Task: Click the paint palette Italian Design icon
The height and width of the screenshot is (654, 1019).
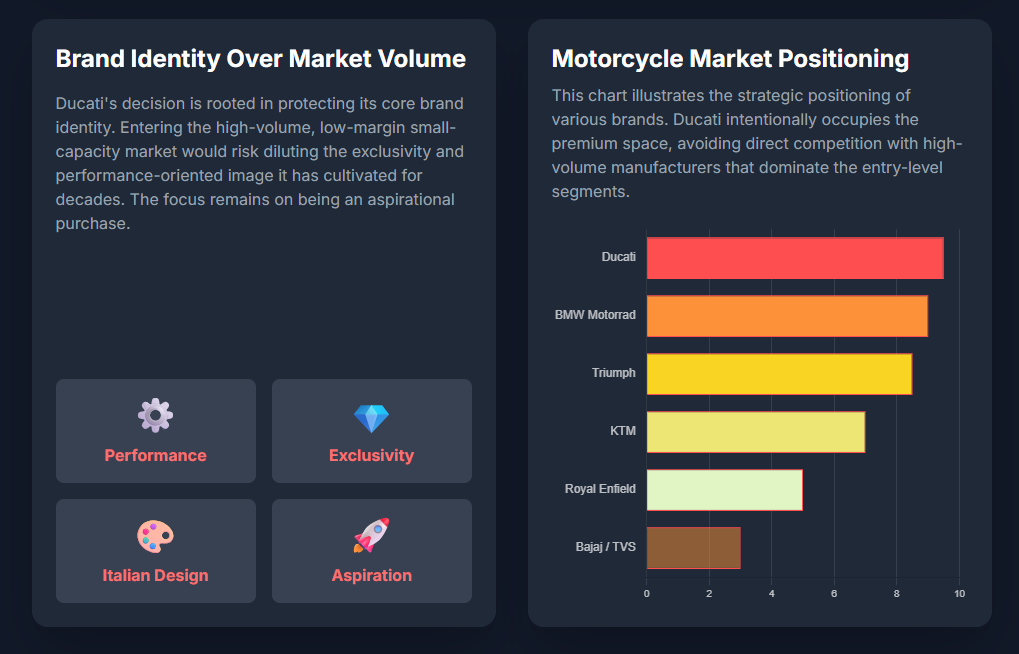Action: click(x=155, y=536)
